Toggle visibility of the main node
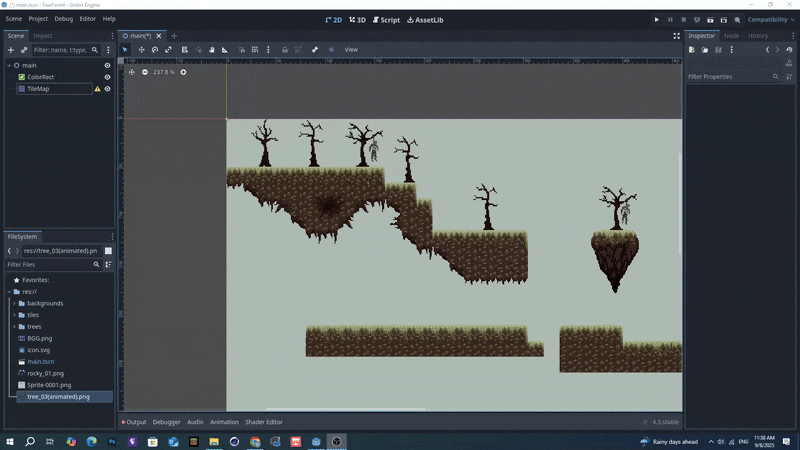 click(108, 65)
